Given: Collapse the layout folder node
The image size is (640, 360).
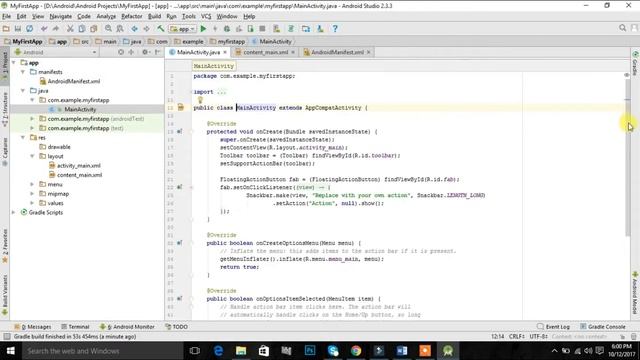Looking at the screenshot, I should pos(32,156).
